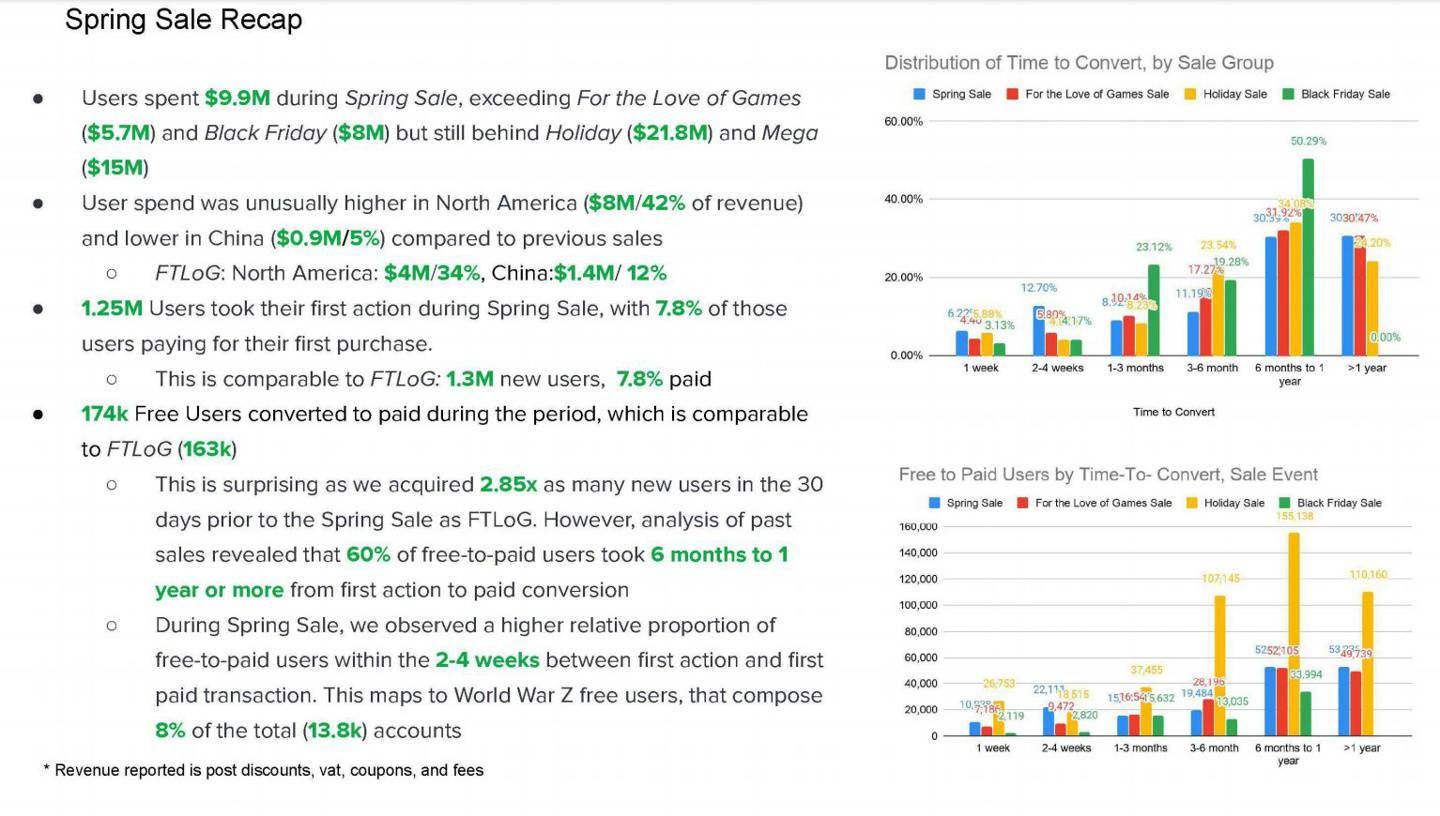Click the 50.29% green Black Friday bar
The height and width of the screenshot is (816, 1440).
1308,257
